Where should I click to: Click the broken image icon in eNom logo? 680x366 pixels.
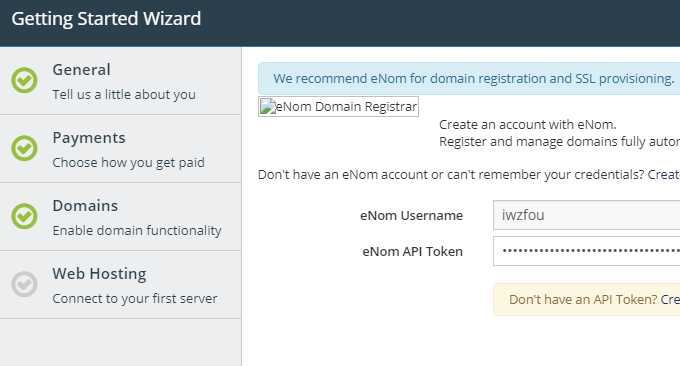268,107
